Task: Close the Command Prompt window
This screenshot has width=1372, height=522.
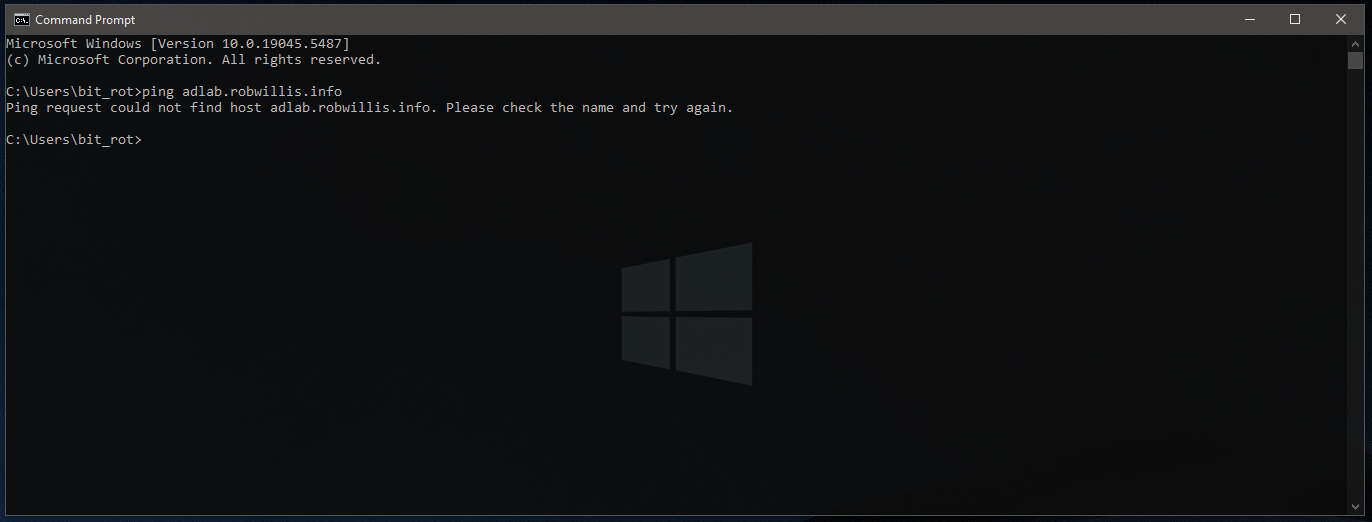Action: pyautogui.click(x=1341, y=19)
